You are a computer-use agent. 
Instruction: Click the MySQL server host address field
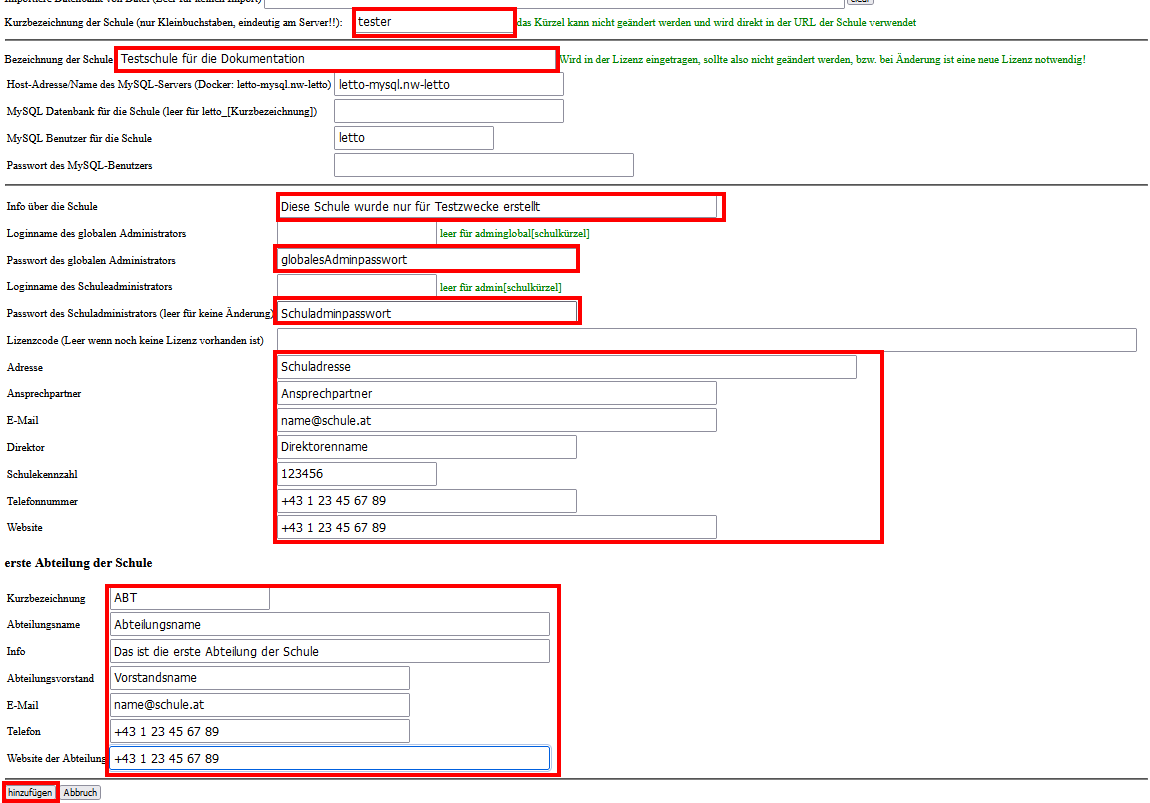[448, 85]
